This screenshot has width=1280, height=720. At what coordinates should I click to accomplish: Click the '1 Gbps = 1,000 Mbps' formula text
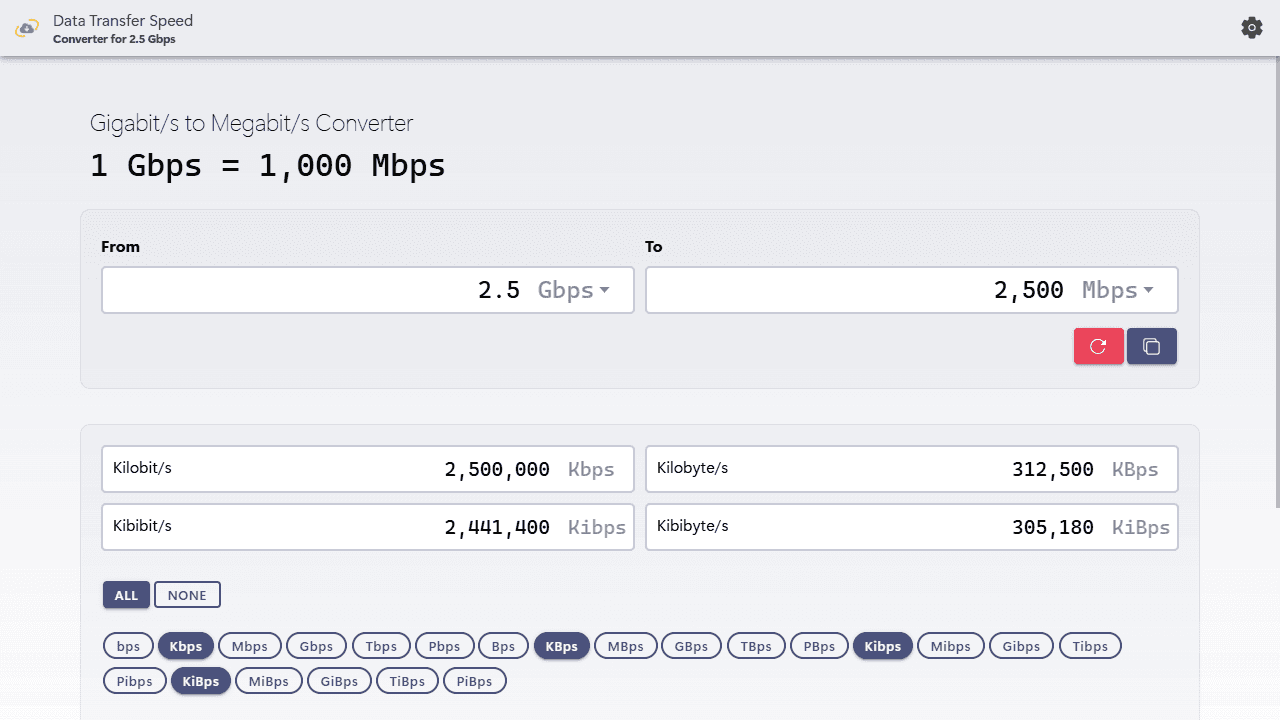pos(268,165)
